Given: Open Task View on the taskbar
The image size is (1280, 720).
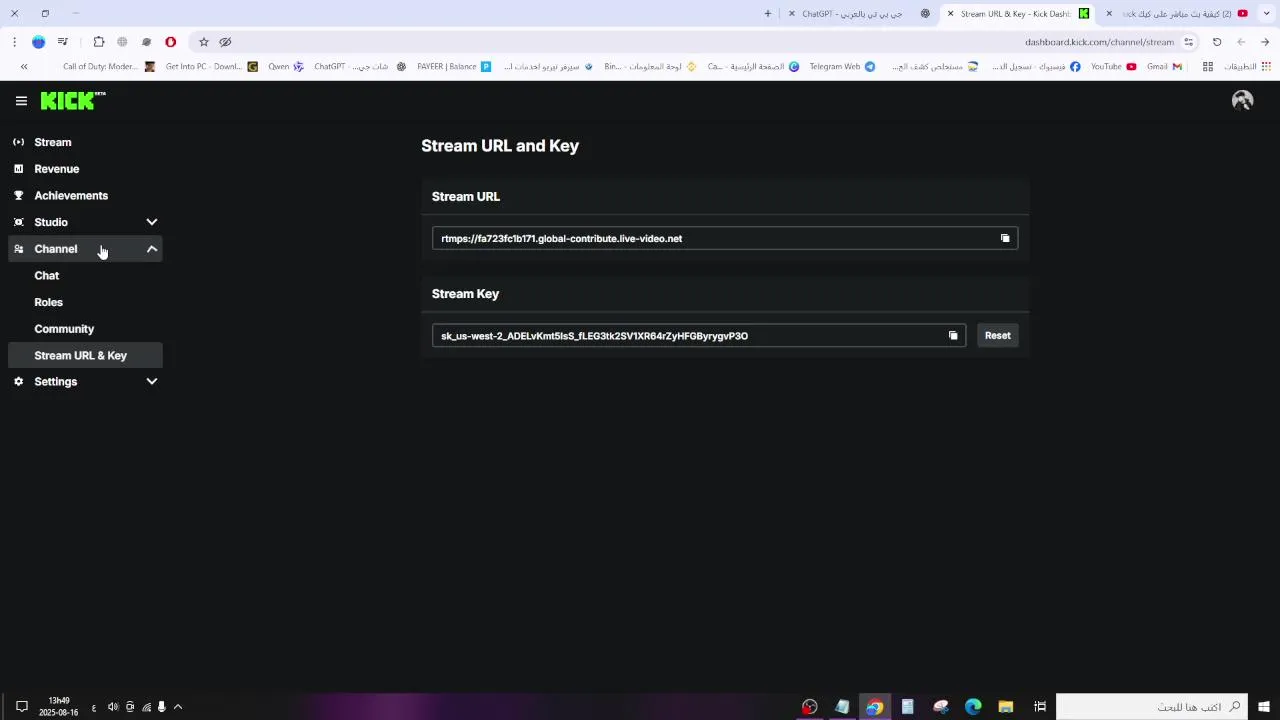Looking at the screenshot, I should click(1040, 707).
